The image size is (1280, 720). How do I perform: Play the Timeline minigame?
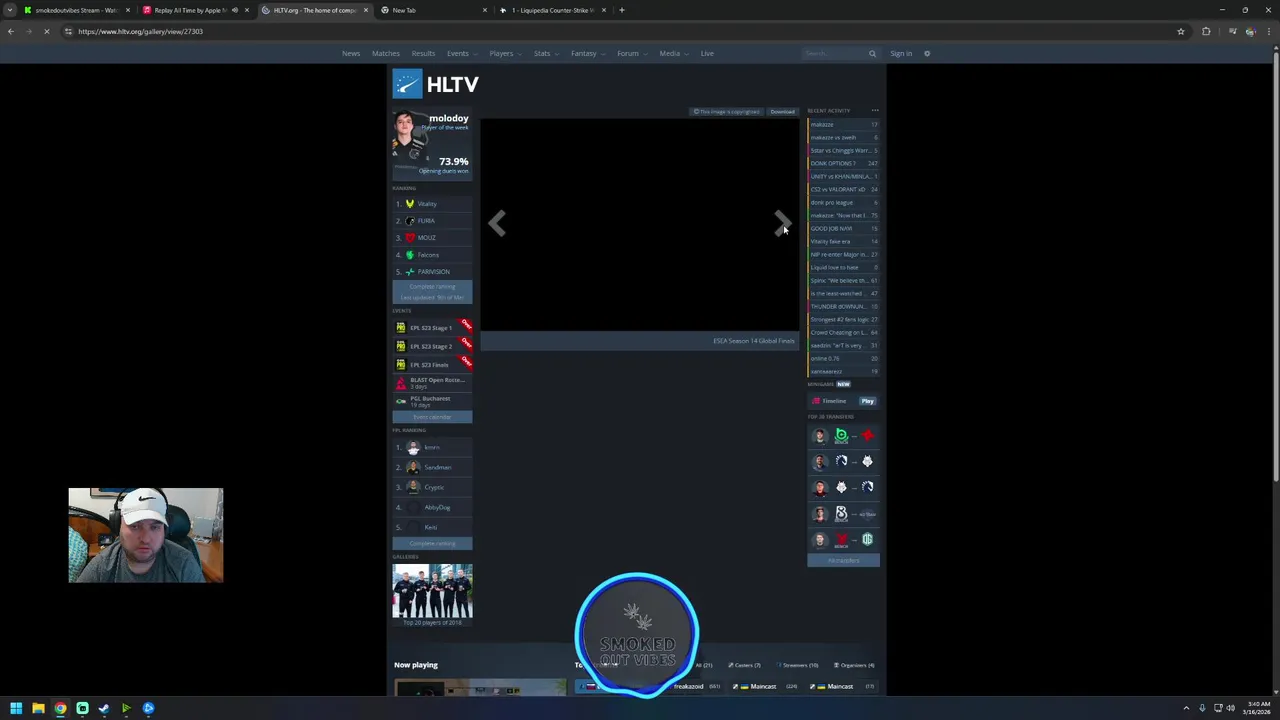(x=867, y=401)
